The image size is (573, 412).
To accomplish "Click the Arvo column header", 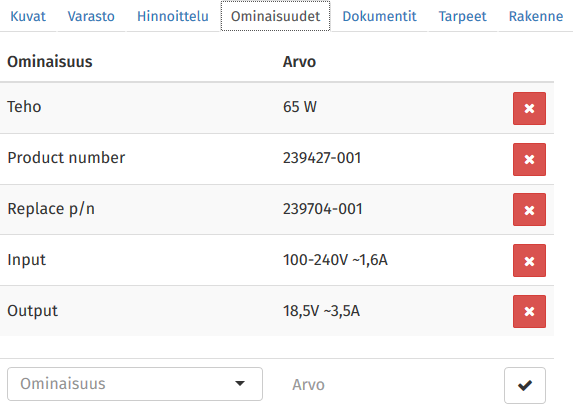I will [x=299, y=61].
